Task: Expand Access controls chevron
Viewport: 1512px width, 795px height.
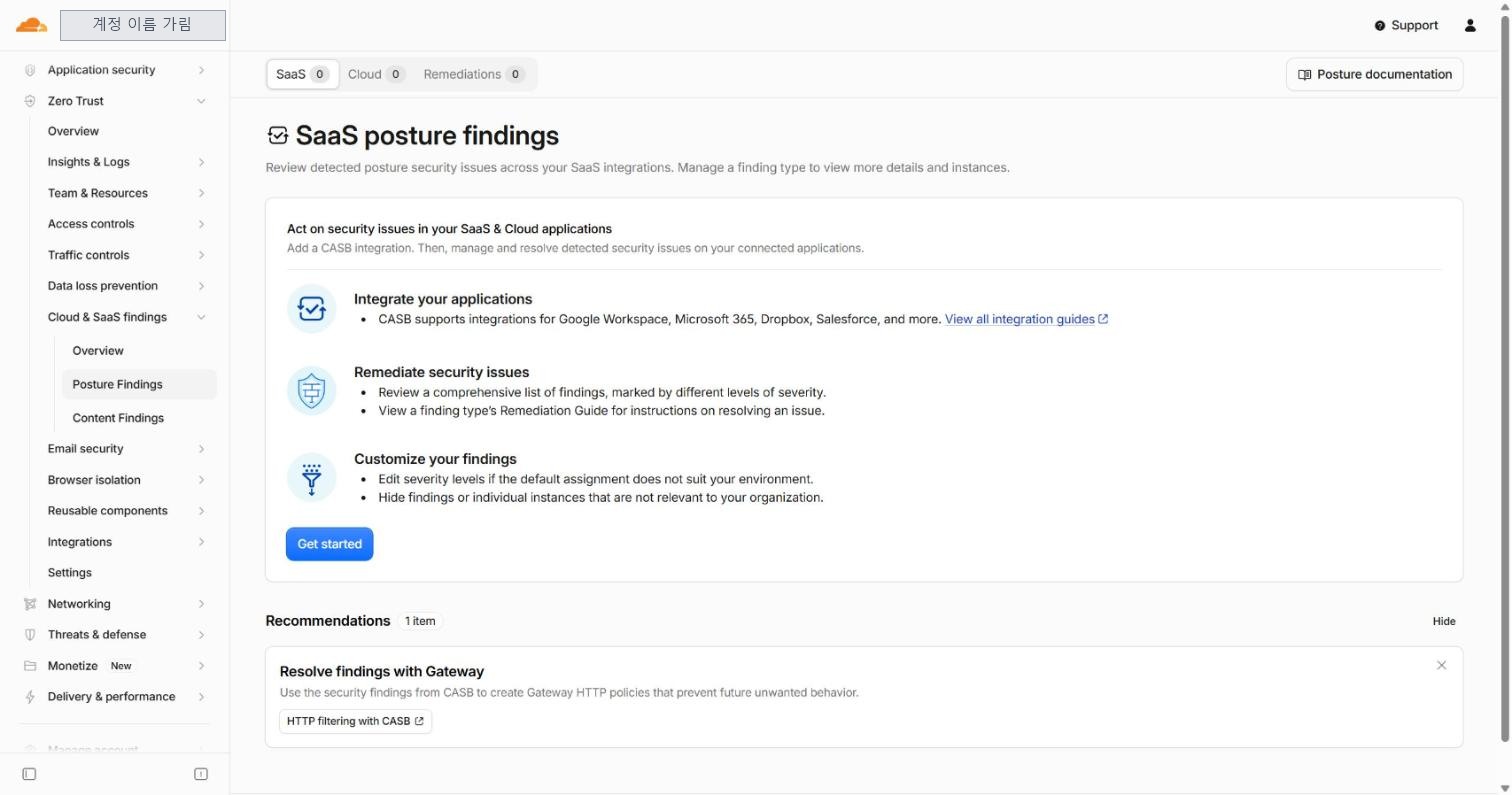Action: (201, 224)
